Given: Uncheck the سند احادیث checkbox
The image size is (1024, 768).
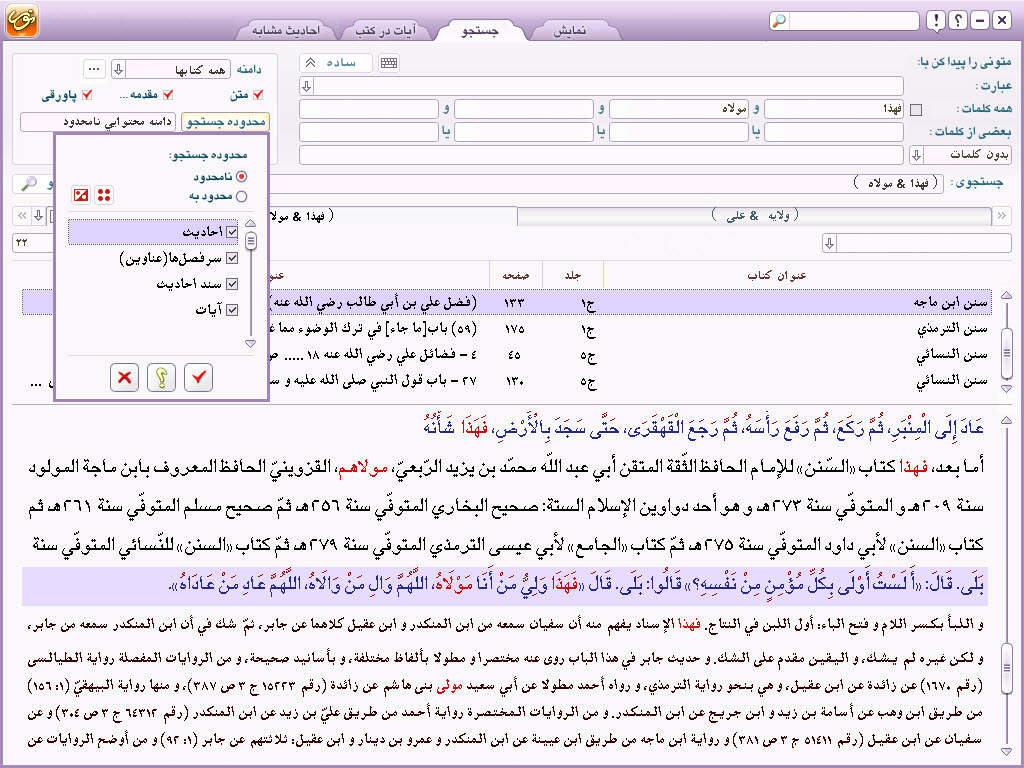Looking at the screenshot, I should click(233, 284).
